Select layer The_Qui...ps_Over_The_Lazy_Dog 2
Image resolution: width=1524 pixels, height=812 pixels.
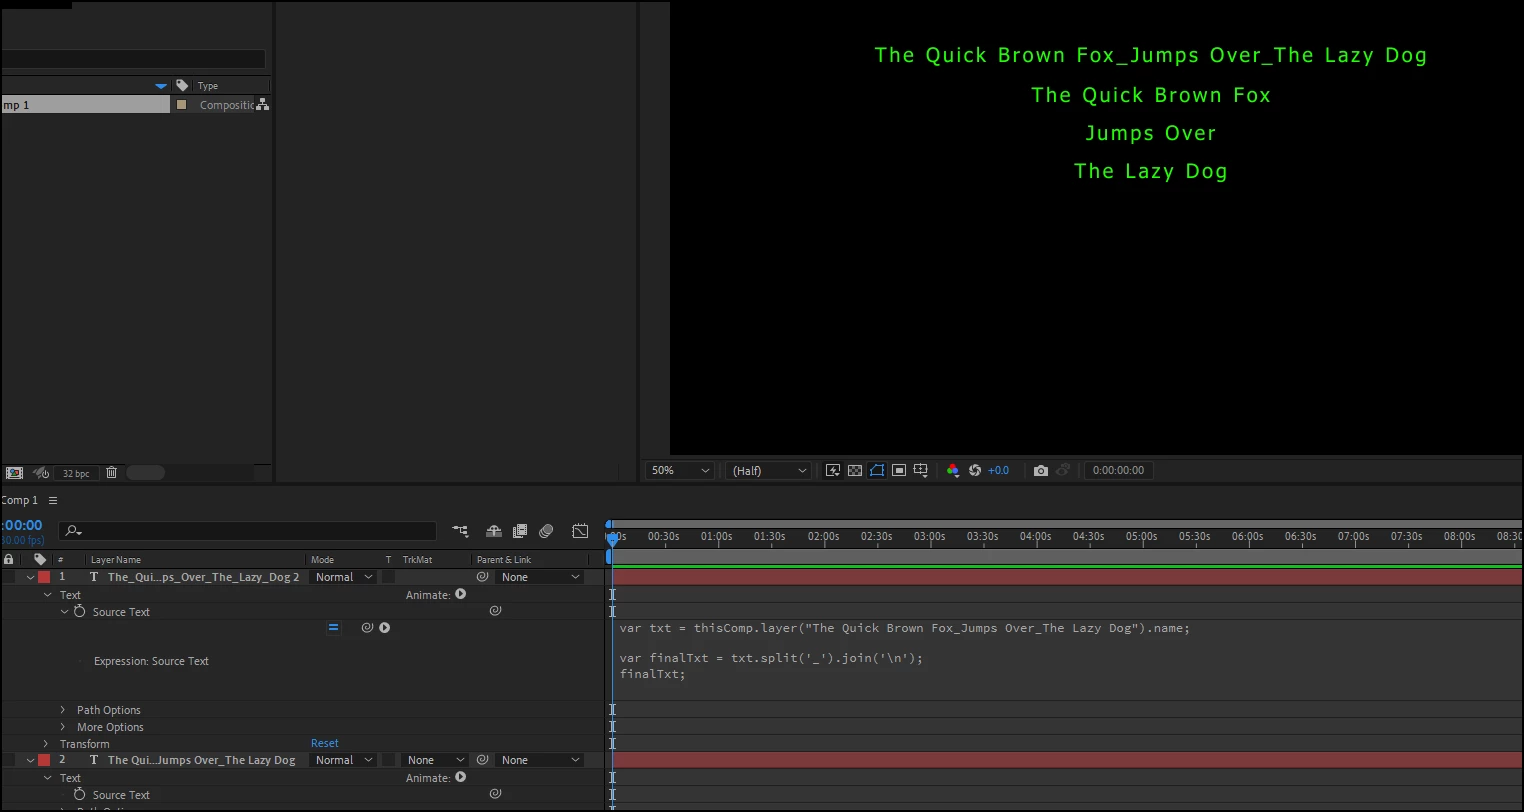[x=204, y=577]
